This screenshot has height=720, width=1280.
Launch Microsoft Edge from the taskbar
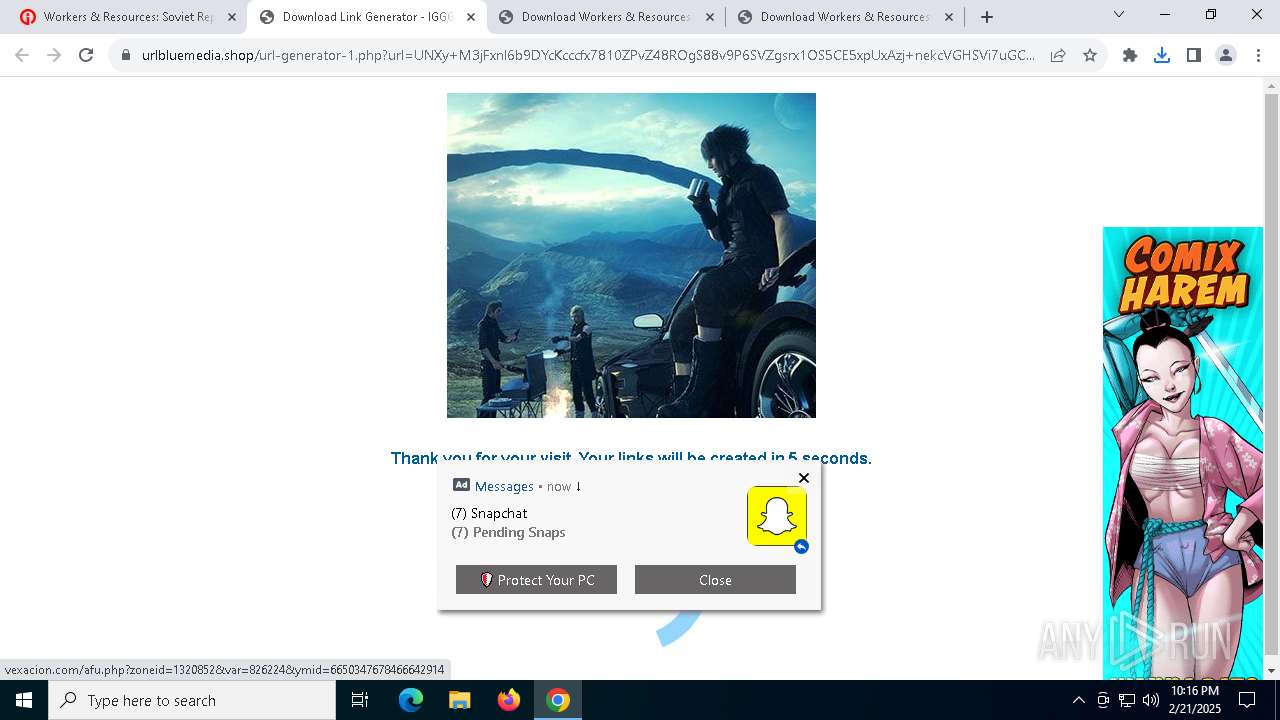[x=411, y=700]
